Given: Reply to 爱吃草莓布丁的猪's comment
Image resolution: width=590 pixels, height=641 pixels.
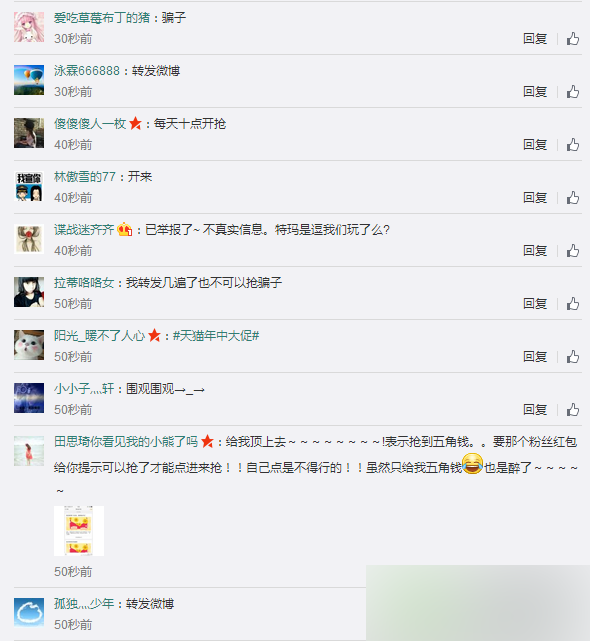Looking at the screenshot, I should pos(535,39).
